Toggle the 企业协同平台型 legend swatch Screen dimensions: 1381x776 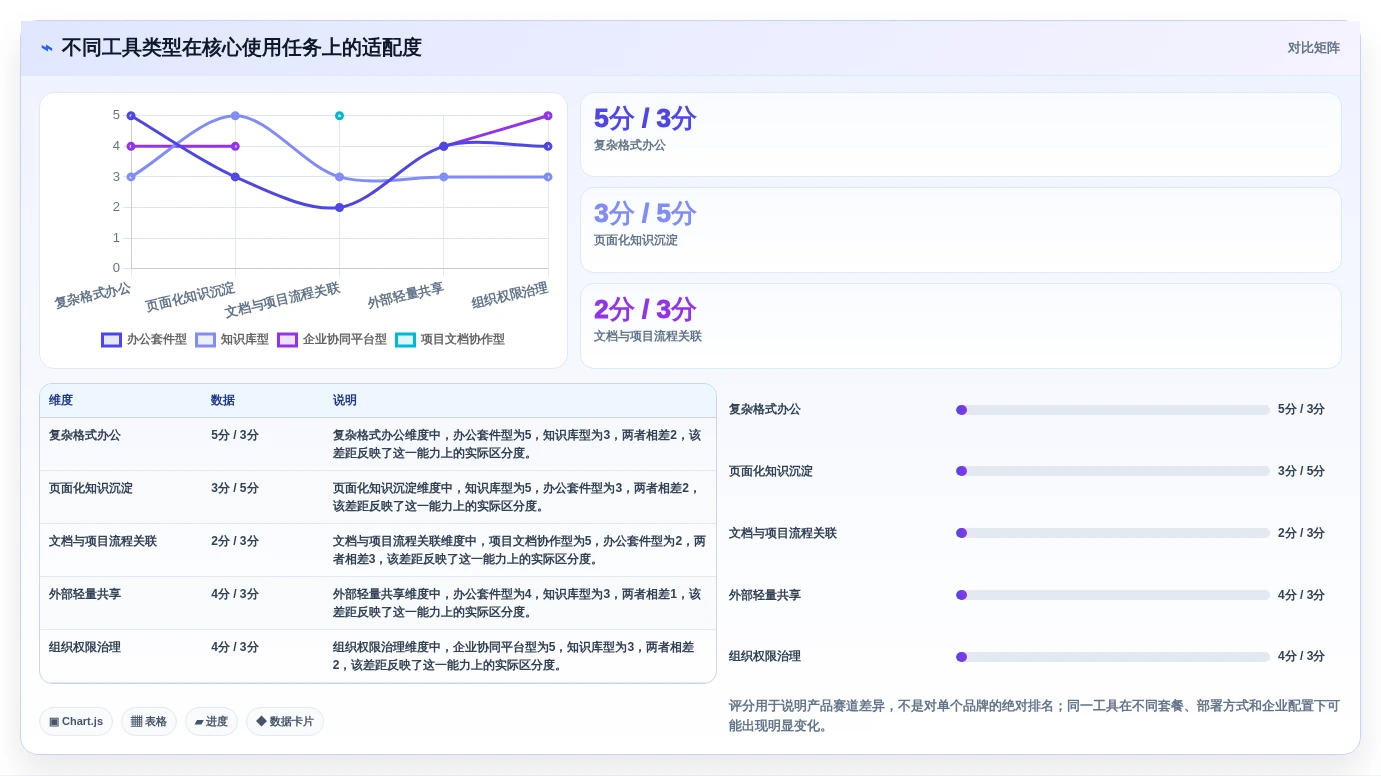click(x=287, y=340)
